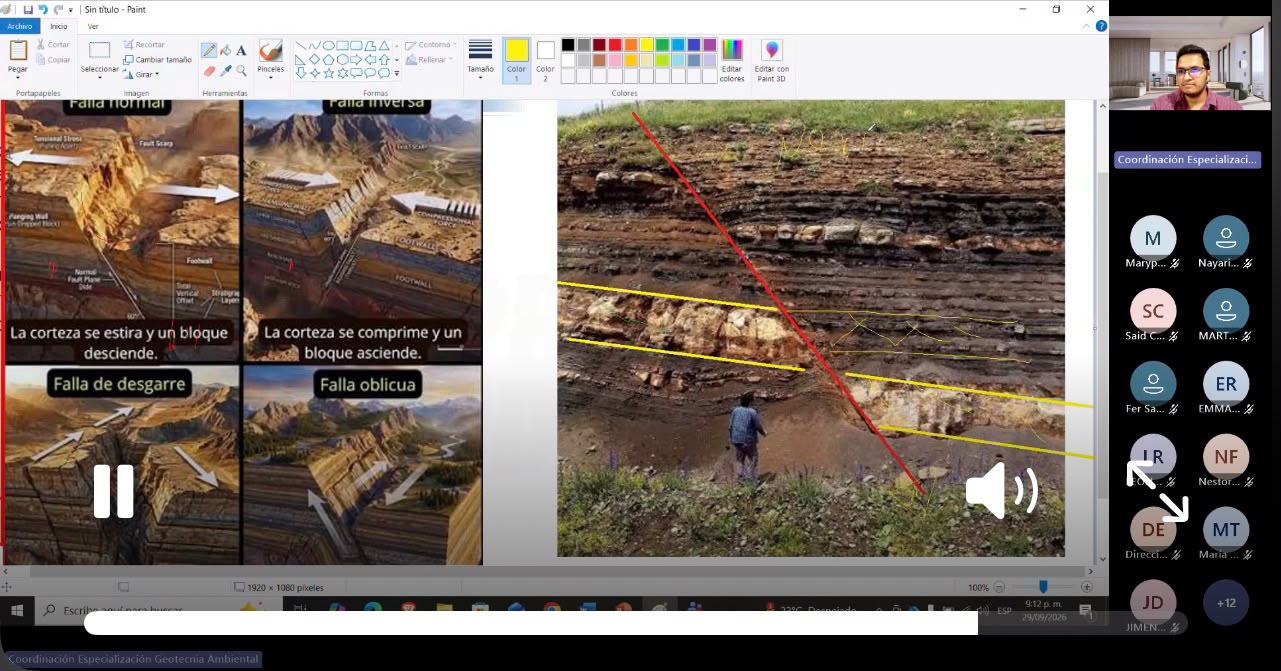
Task: Click the Cambiar tamaño button
Action: [x=158, y=60]
